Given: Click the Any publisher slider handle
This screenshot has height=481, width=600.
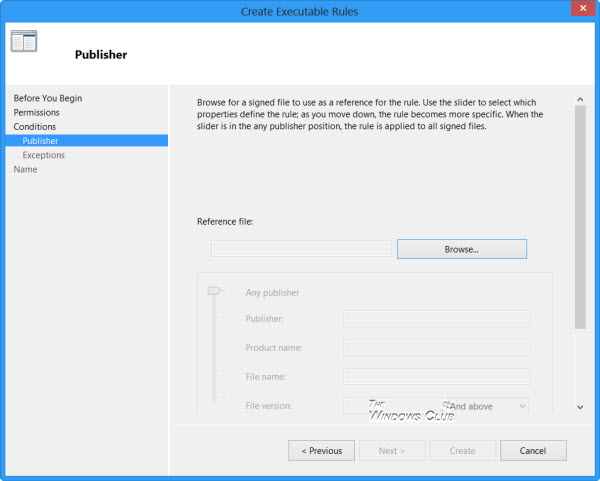Looking at the screenshot, I should (x=214, y=291).
